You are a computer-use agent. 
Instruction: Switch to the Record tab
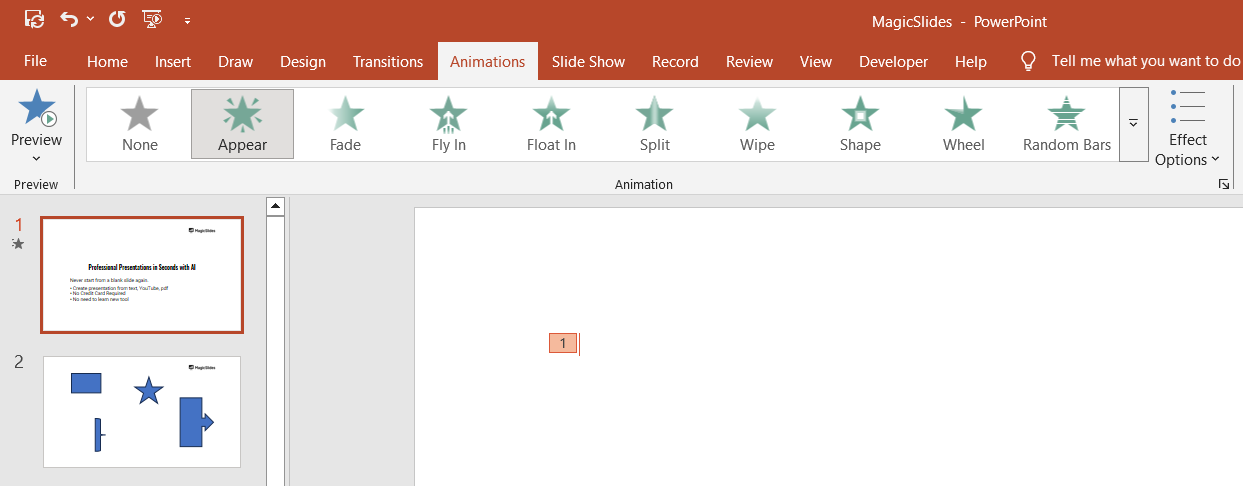point(675,61)
